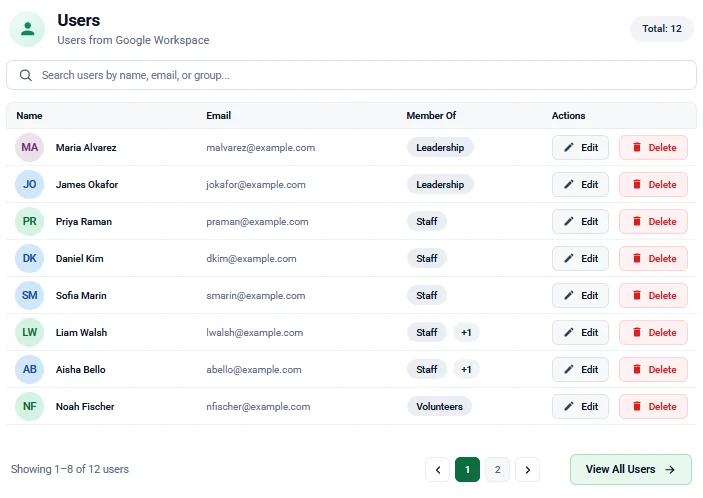Delete Maria Alvarez's account
Viewport: 703px width, 498px height.
point(653,147)
